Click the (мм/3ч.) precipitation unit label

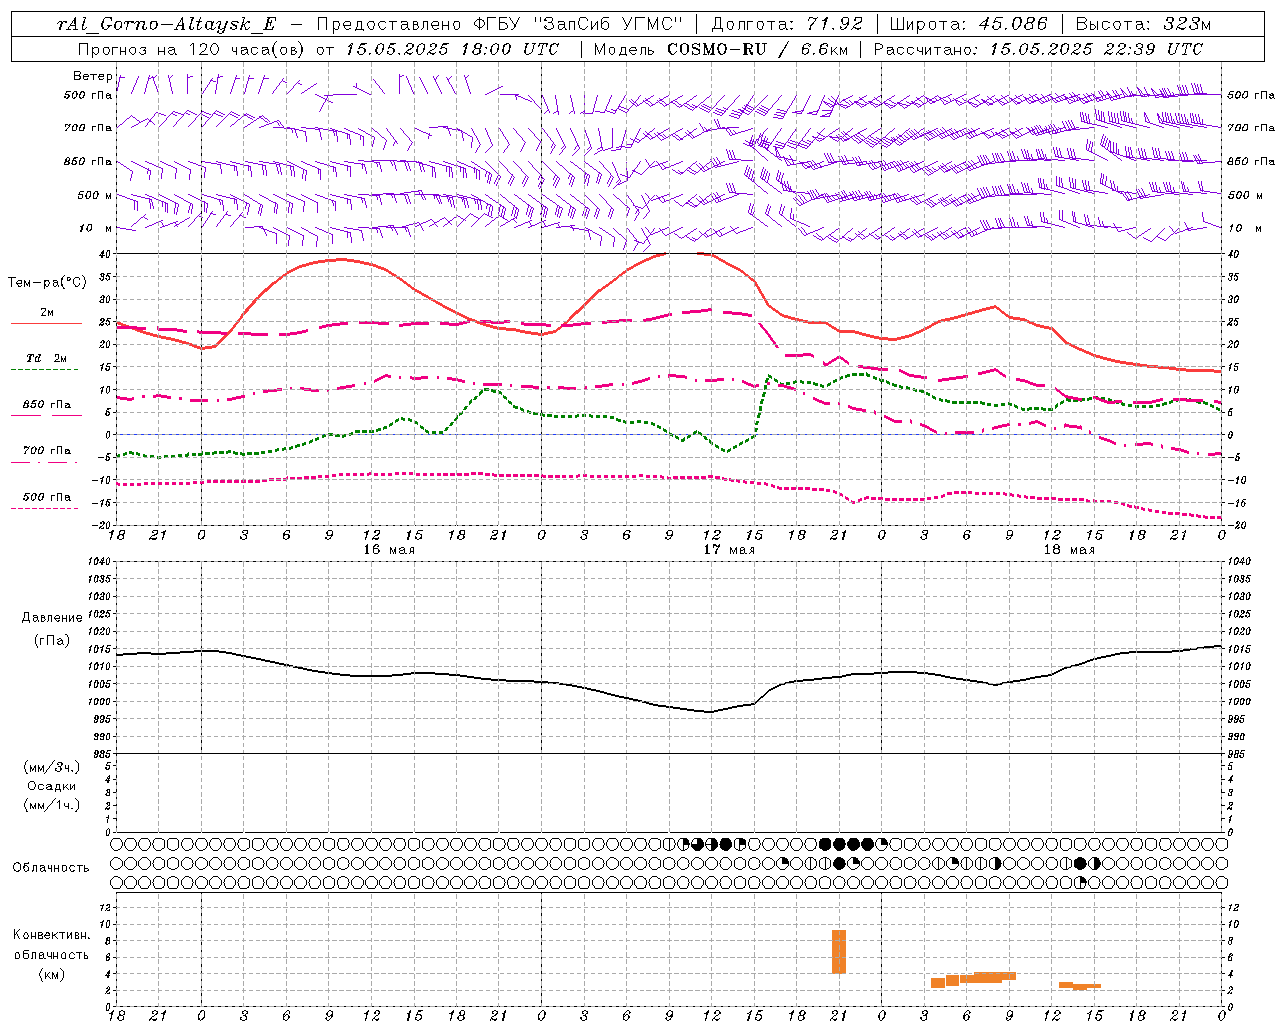click(52, 767)
